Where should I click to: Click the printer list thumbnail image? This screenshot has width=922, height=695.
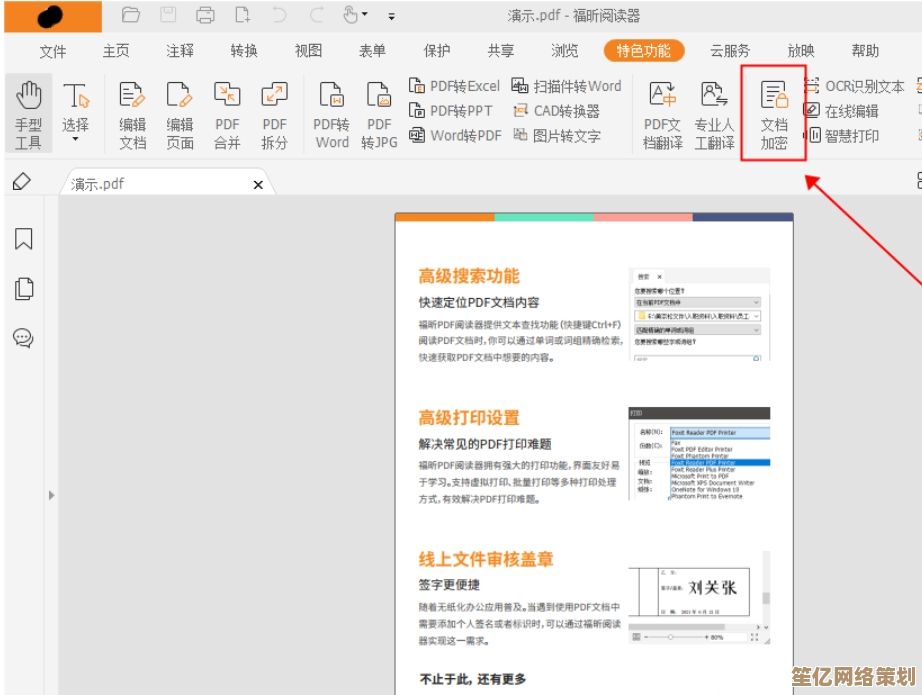click(x=699, y=453)
